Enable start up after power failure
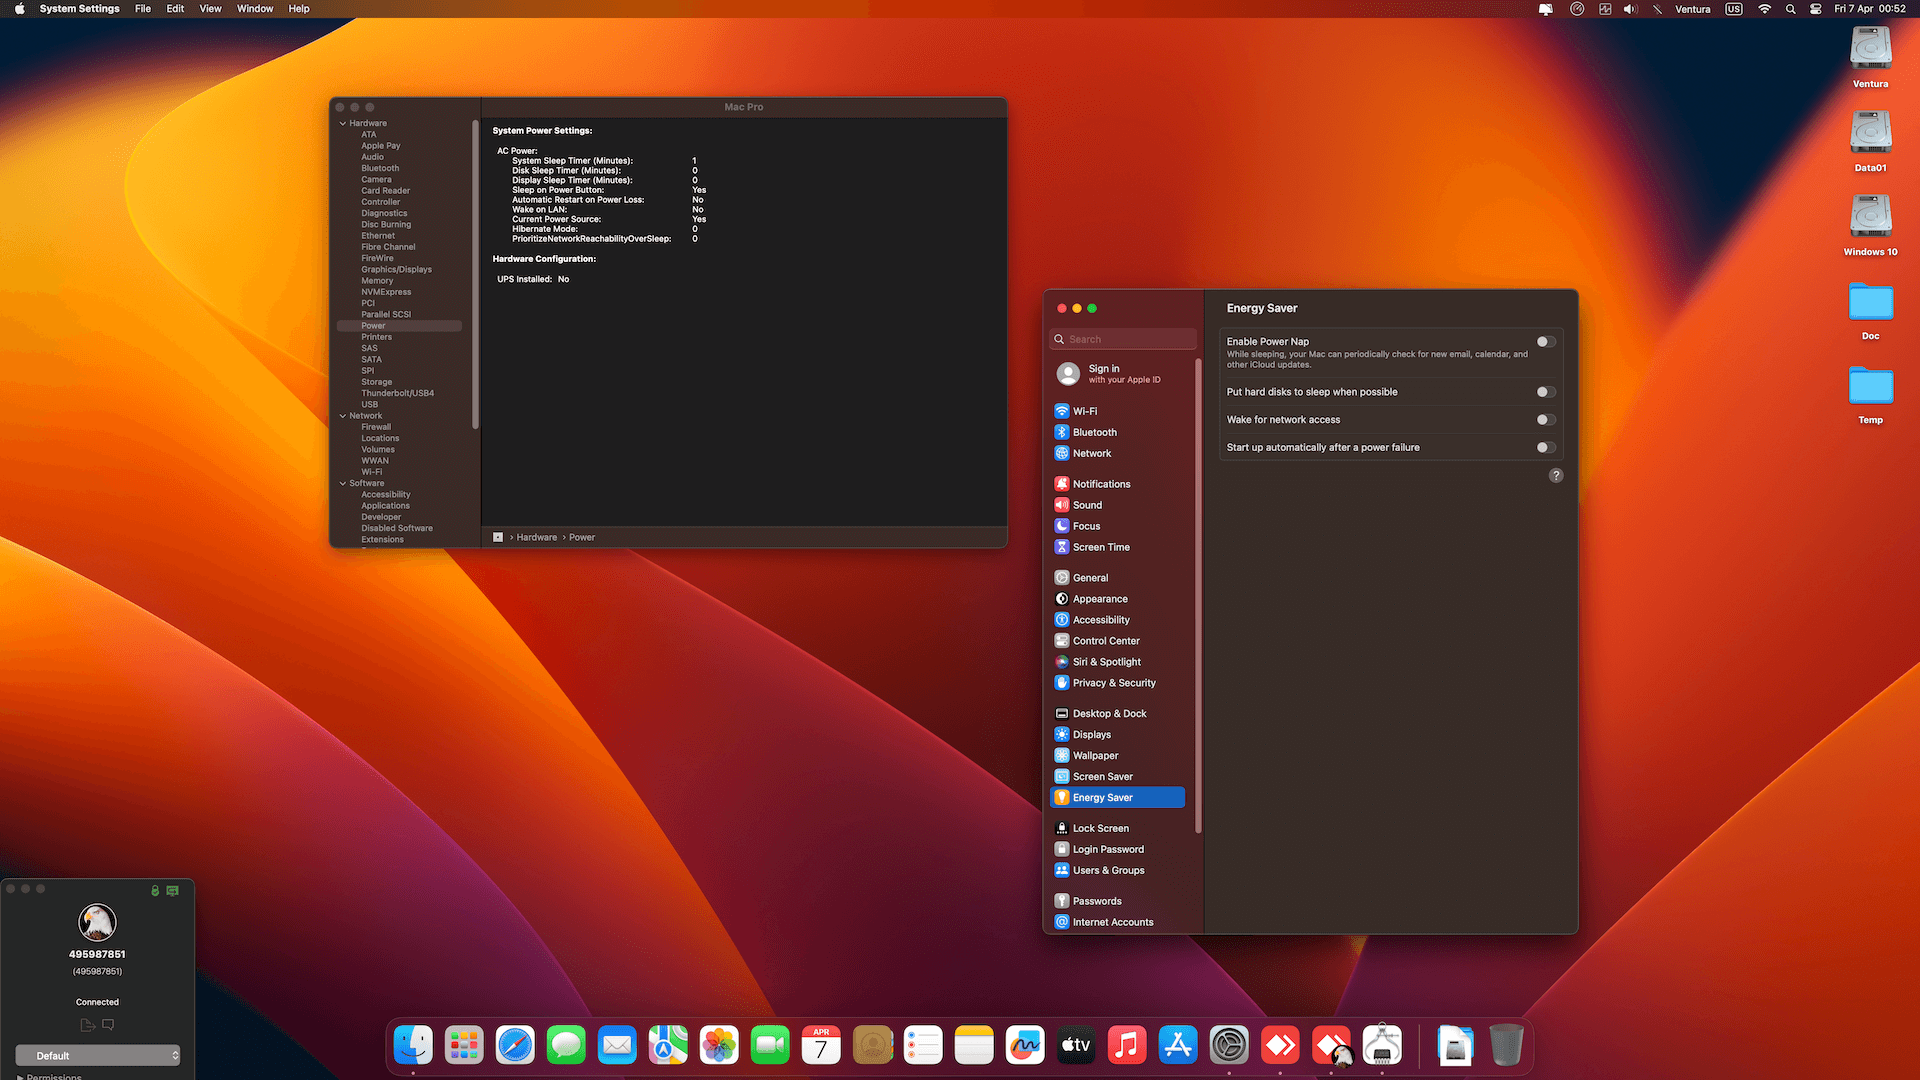Screen dimensions: 1920x1080 pos(1545,448)
